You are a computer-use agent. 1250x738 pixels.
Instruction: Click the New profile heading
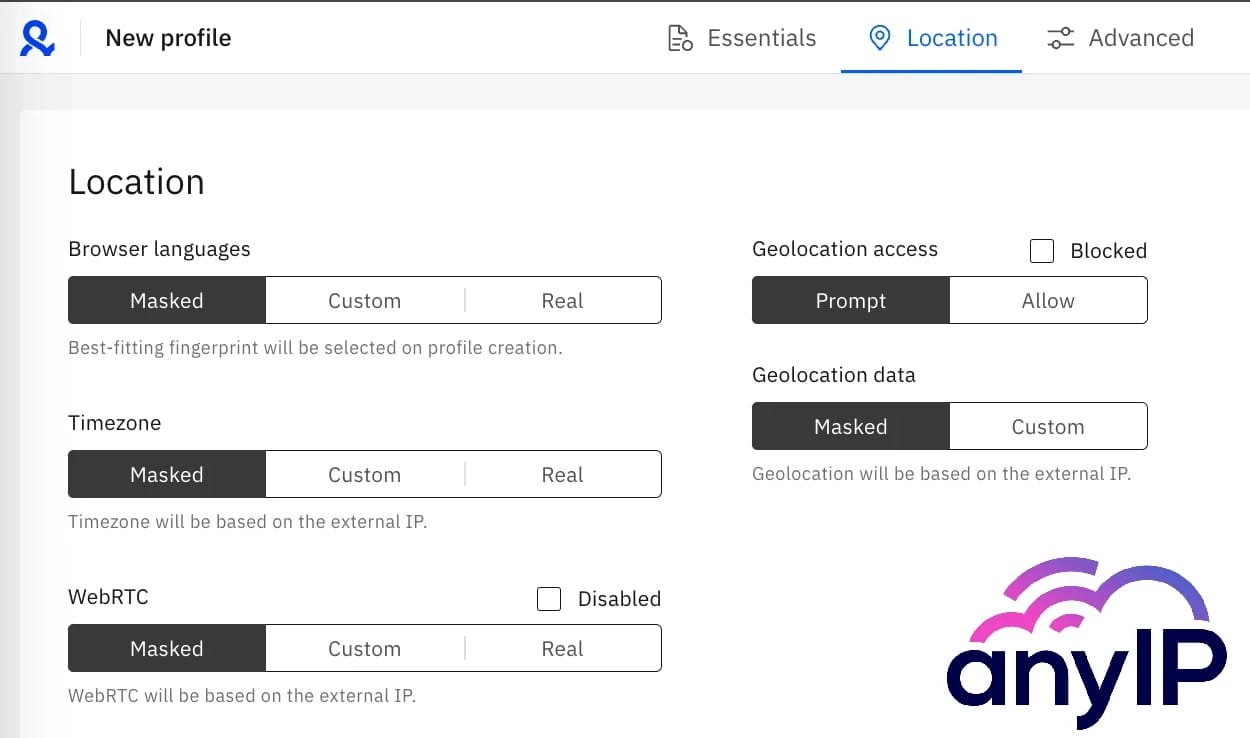(x=167, y=37)
